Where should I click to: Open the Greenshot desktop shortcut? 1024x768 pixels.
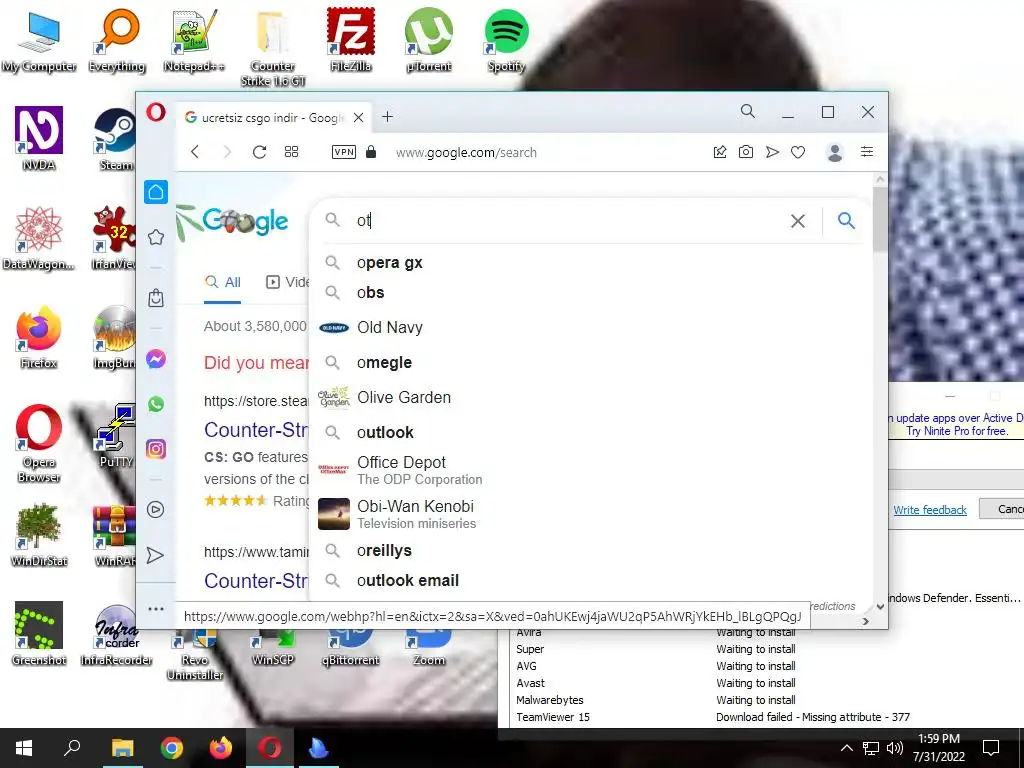point(39,633)
